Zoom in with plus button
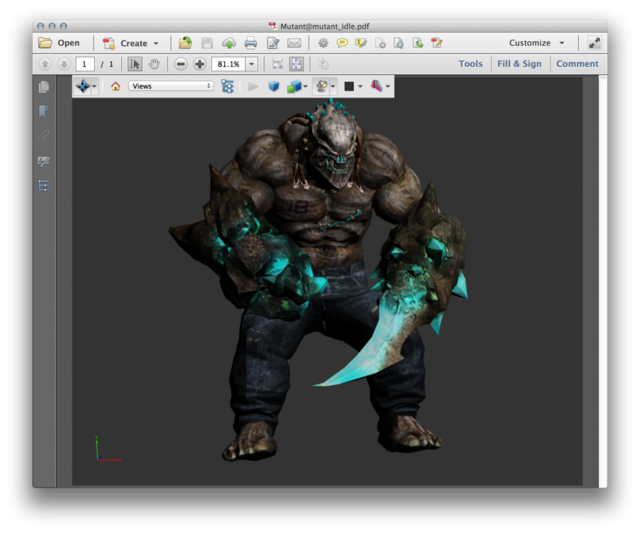The width and height of the screenshot is (640, 533). (200, 64)
